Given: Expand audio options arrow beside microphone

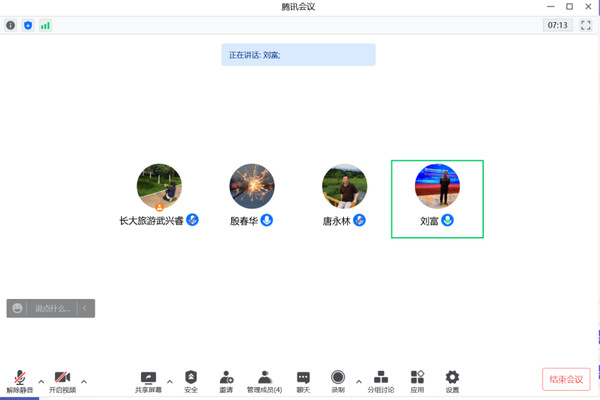Looking at the screenshot, I should click(41, 382).
